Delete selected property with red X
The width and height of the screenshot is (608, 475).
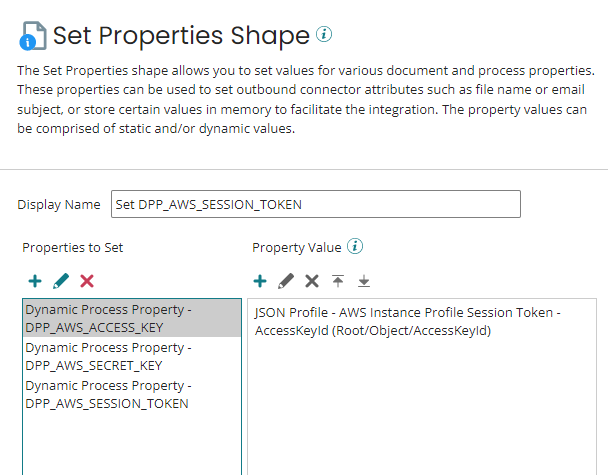pos(87,281)
